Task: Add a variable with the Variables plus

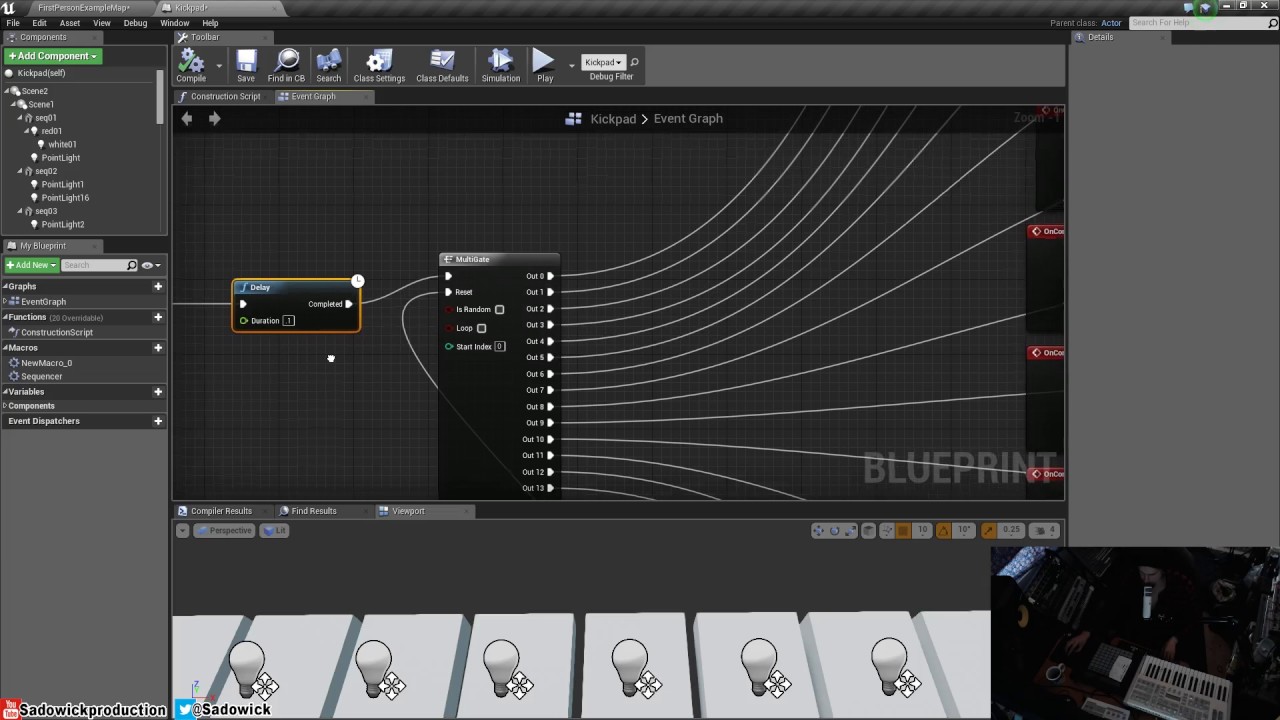Action: (157, 392)
